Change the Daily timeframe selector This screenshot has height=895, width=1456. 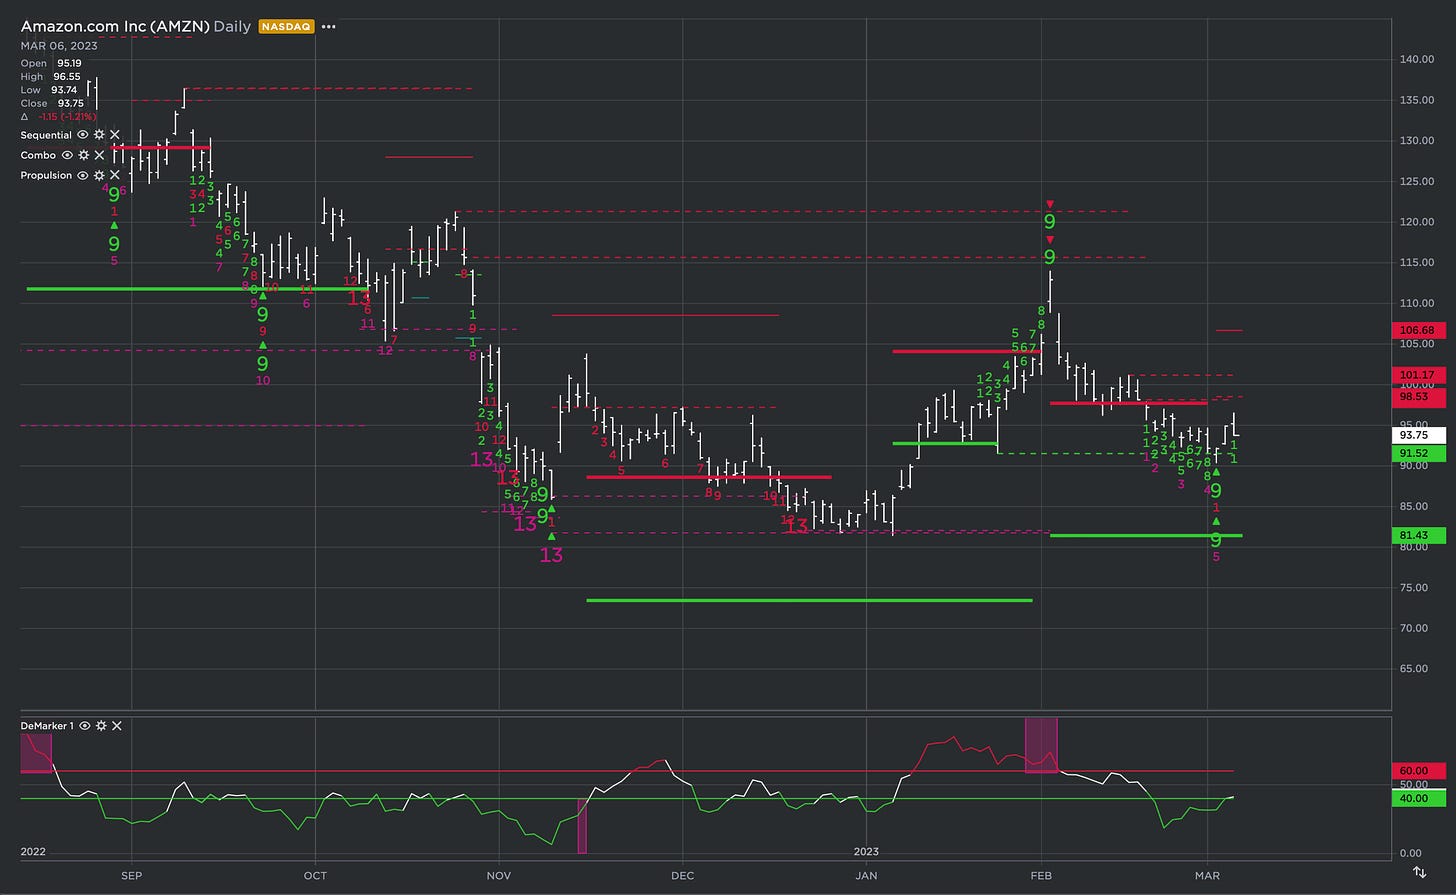tap(232, 27)
